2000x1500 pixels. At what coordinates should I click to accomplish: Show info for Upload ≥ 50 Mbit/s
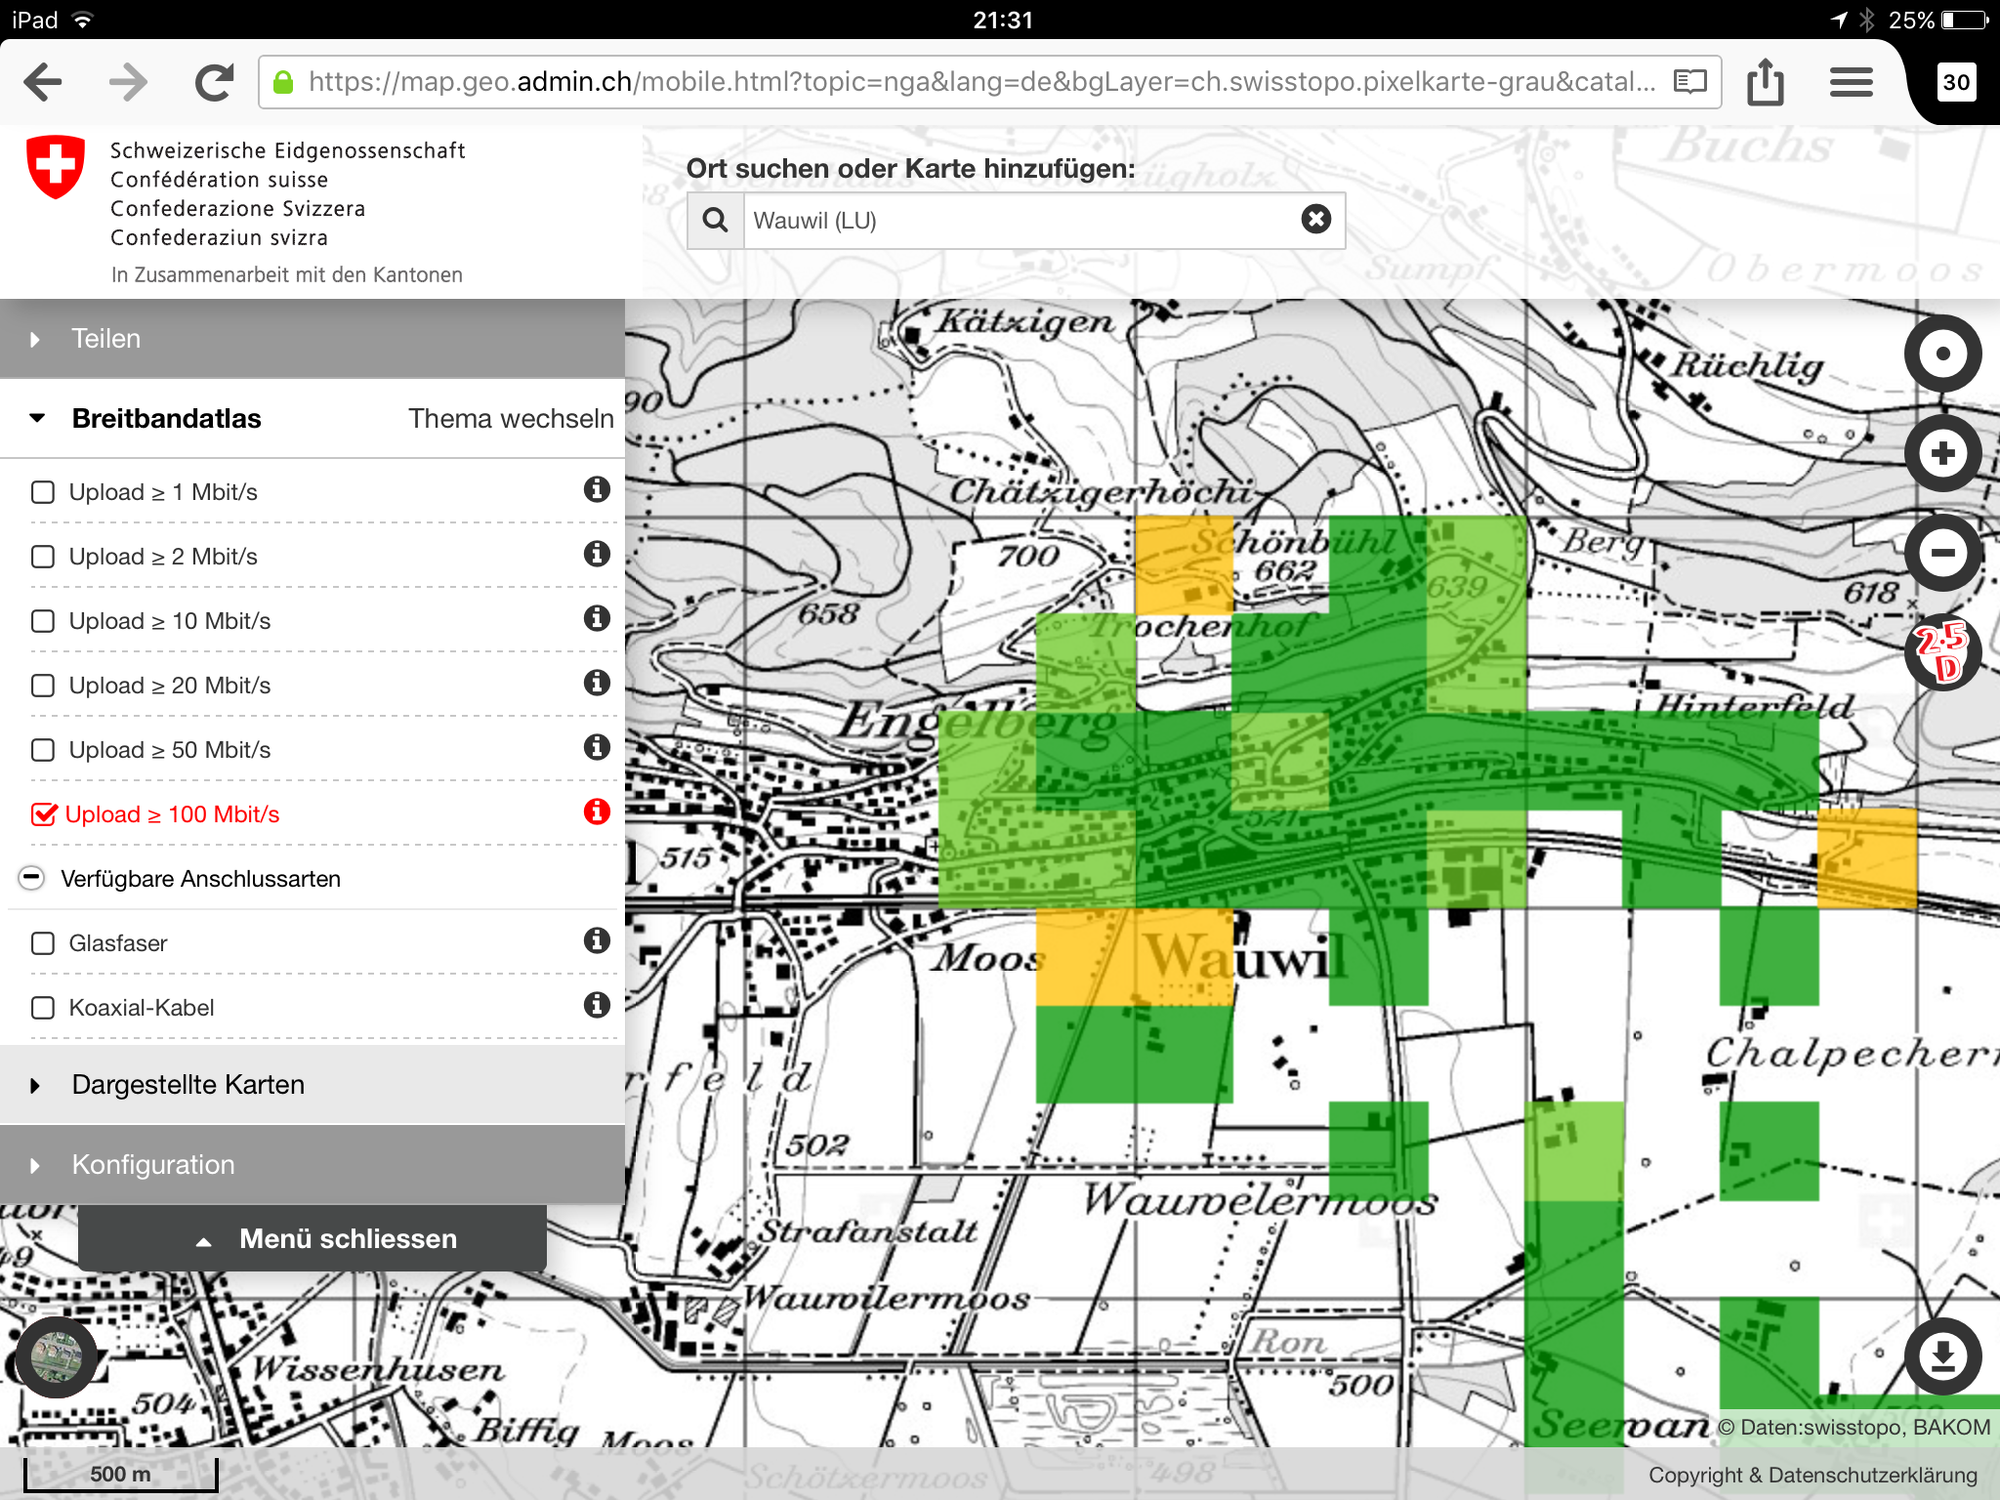pyautogui.click(x=597, y=747)
